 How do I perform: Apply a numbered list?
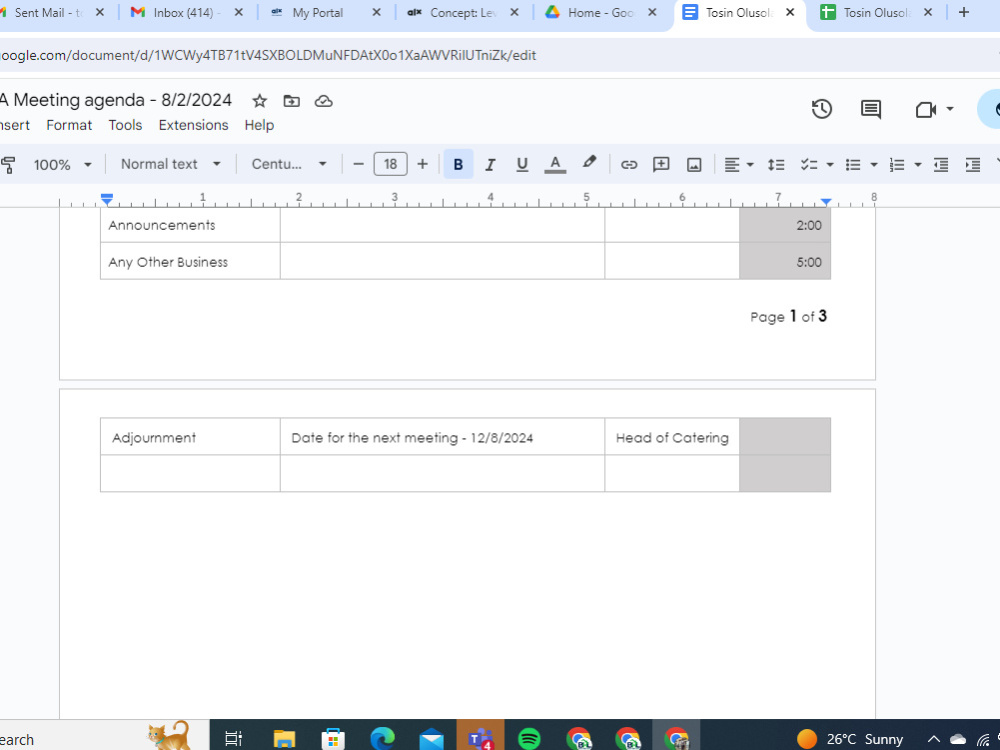pyautogui.click(x=897, y=165)
